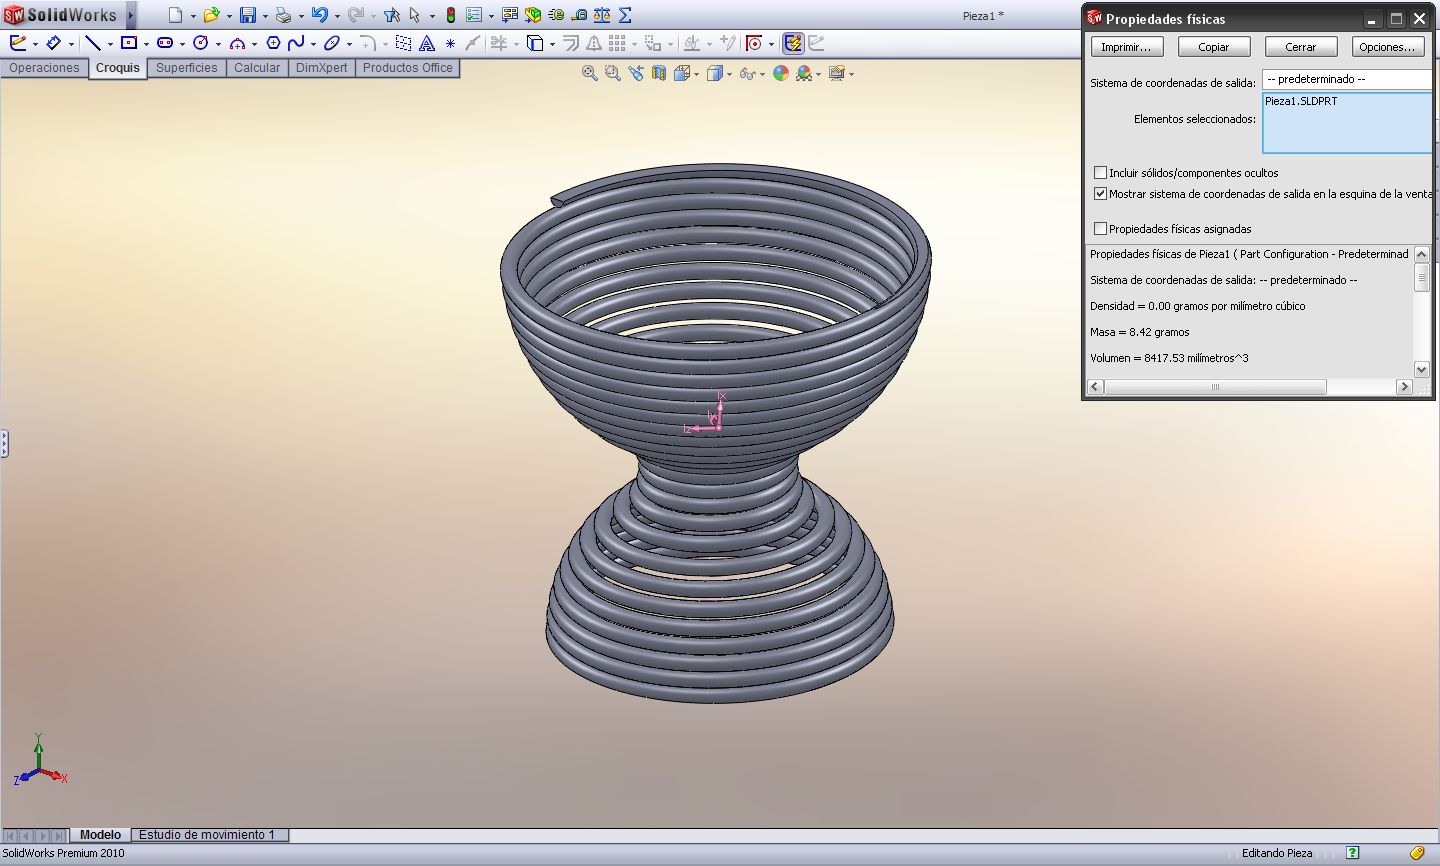Click the Opciones... button
Viewport: 1440px width, 866px height.
1387,47
